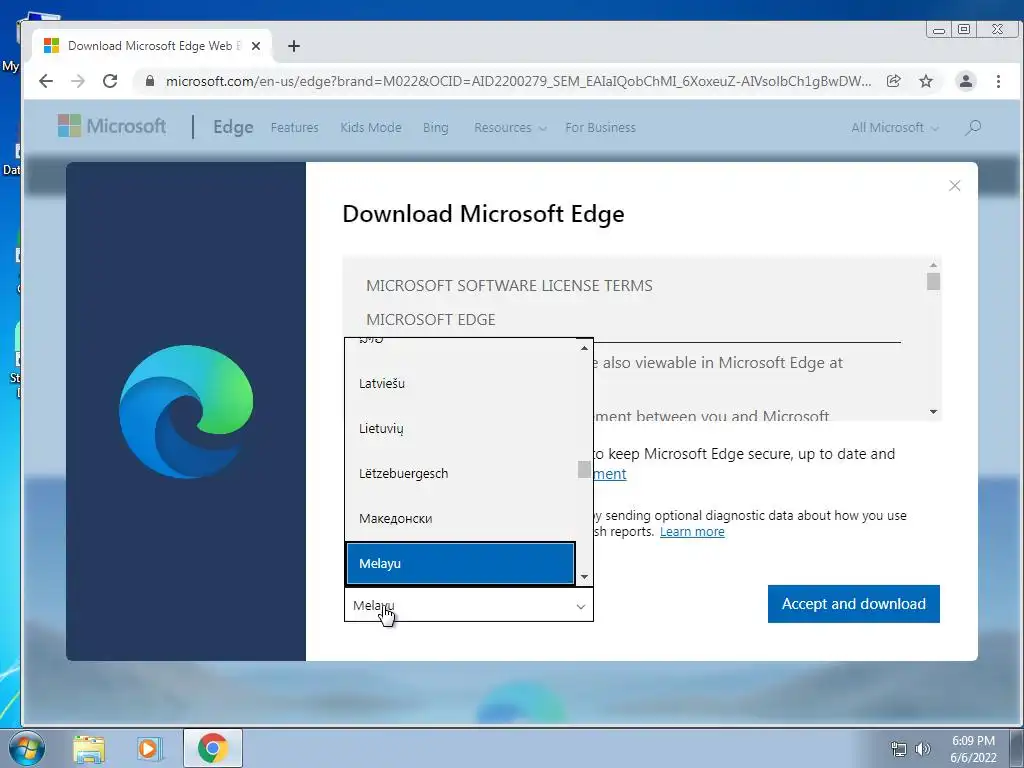Click the language list scrollbar thumb

point(584,469)
